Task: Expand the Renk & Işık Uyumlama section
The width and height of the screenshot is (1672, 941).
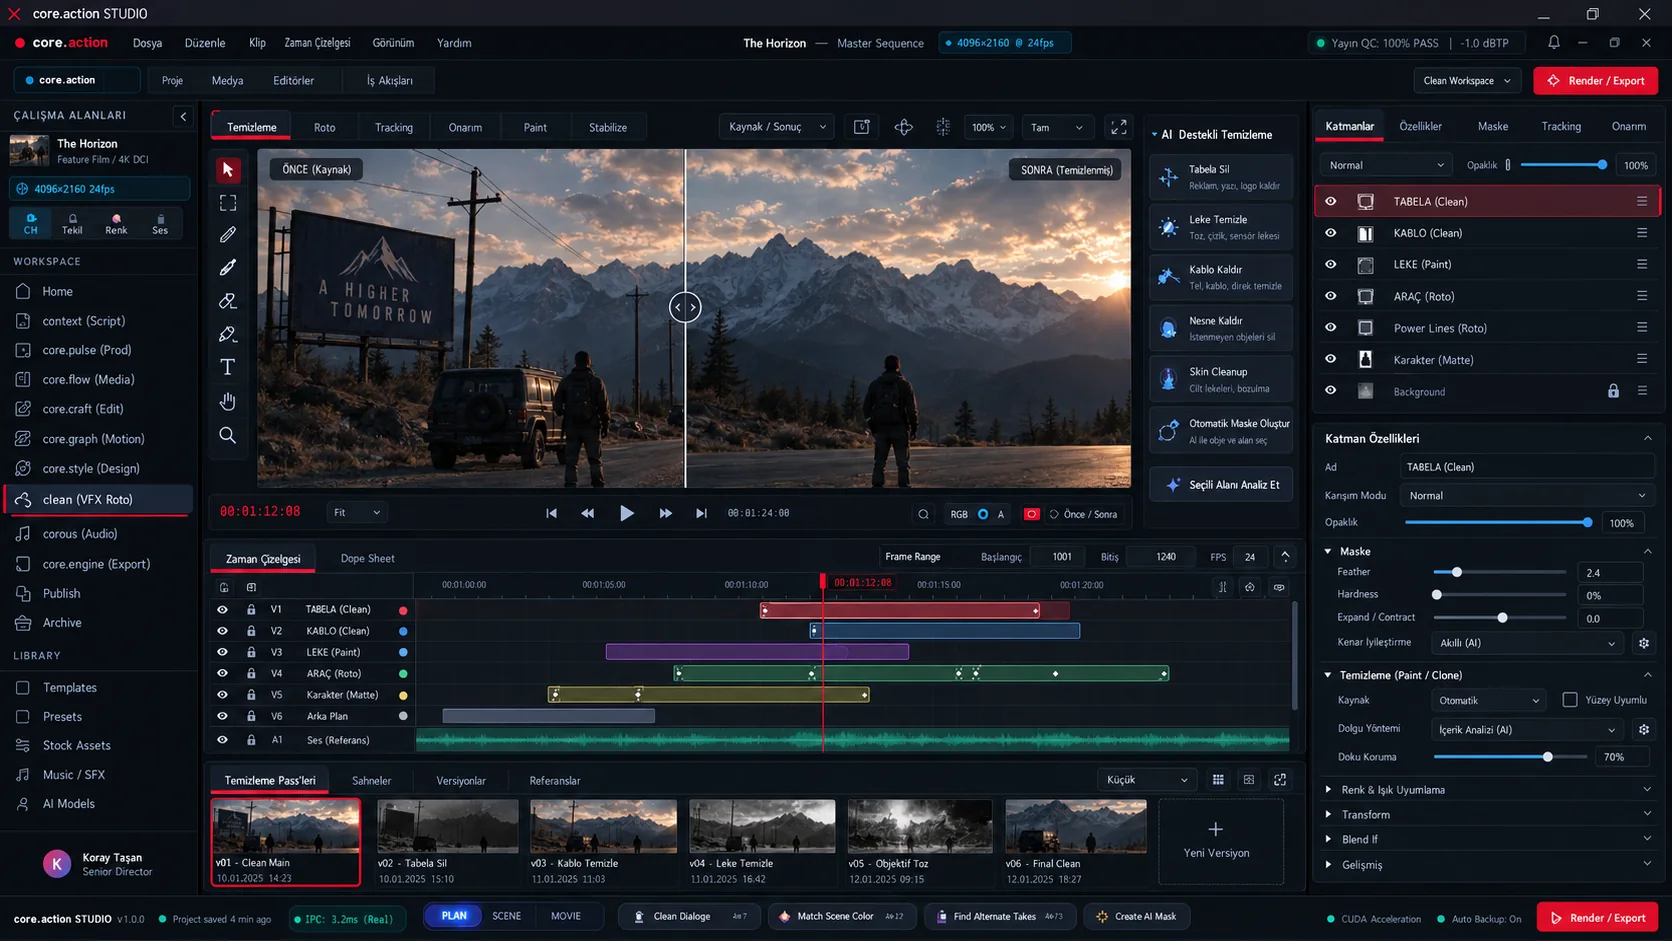Action: (x=1487, y=790)
